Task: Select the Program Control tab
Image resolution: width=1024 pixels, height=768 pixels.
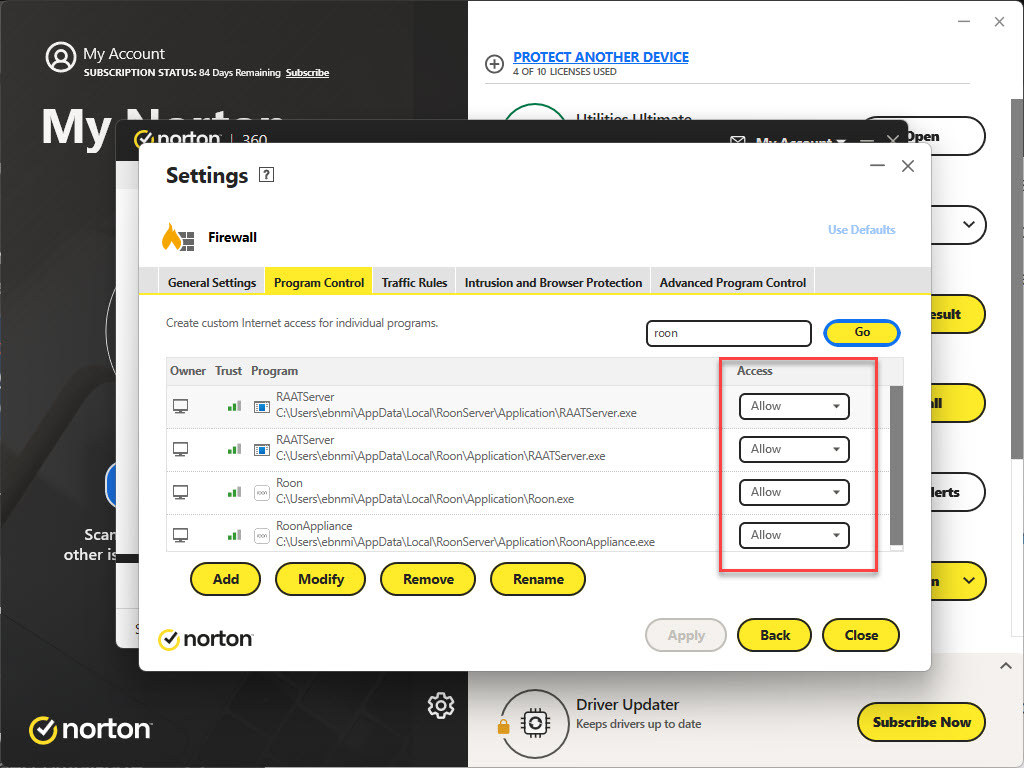Action: tap(319, 283)
